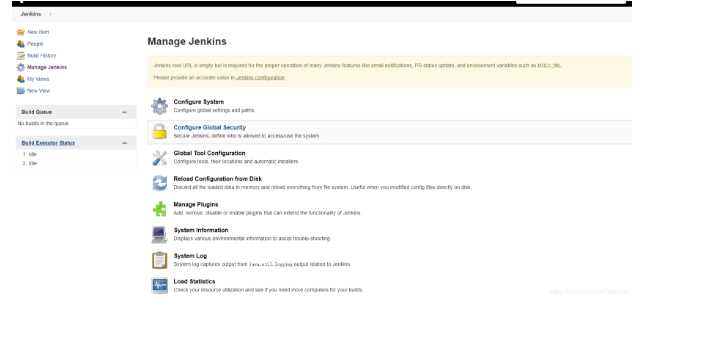Select Manage Jenkins text in sidebar
The width and height of the screenshot is (718, 360).
point(47,67)
